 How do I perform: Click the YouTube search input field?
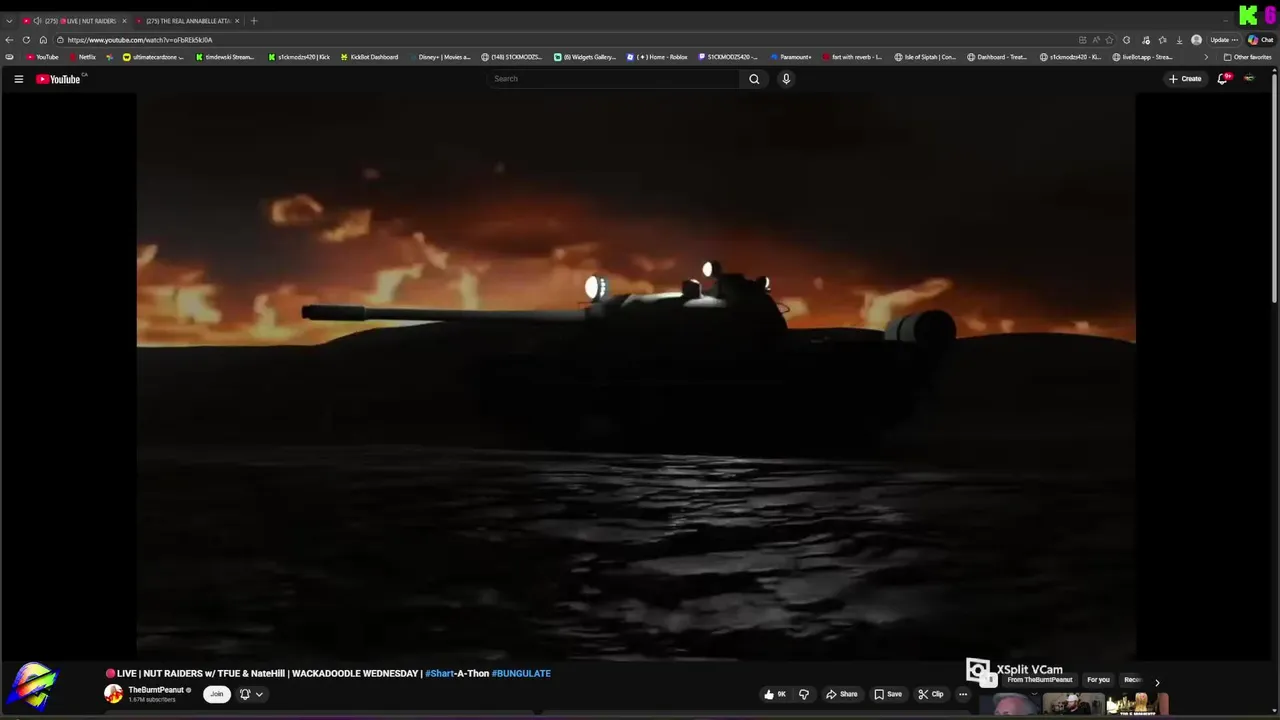pos(614,79)
